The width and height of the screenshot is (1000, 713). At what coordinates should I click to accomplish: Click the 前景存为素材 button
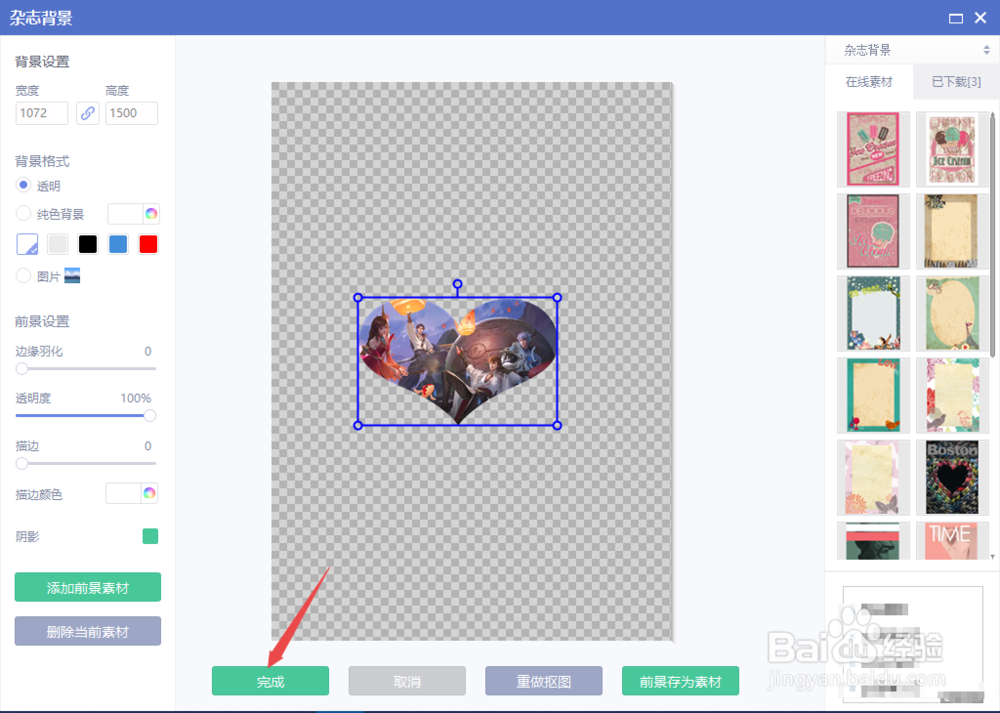[x=680, y=681]
